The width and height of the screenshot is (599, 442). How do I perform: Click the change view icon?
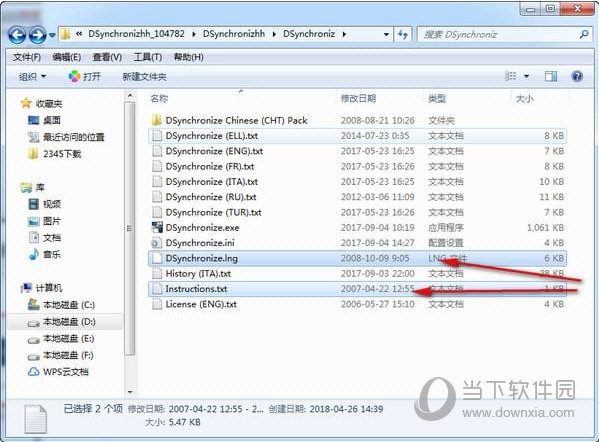pyautogui.click(x=510, y=76)
